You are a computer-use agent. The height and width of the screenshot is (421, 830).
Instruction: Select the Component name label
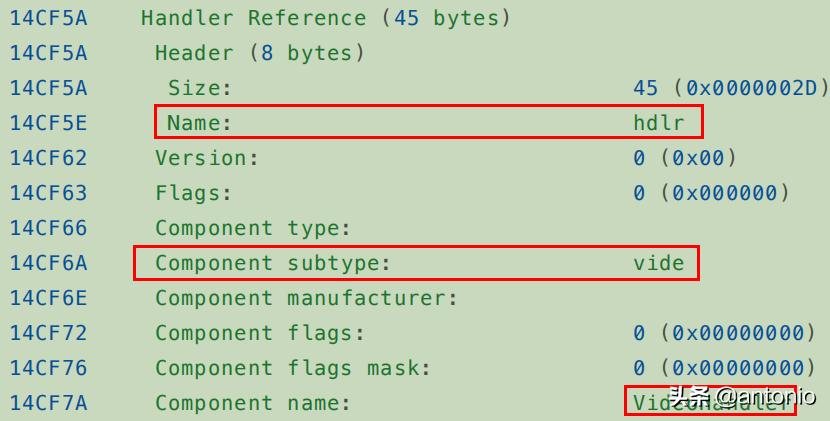253,403
